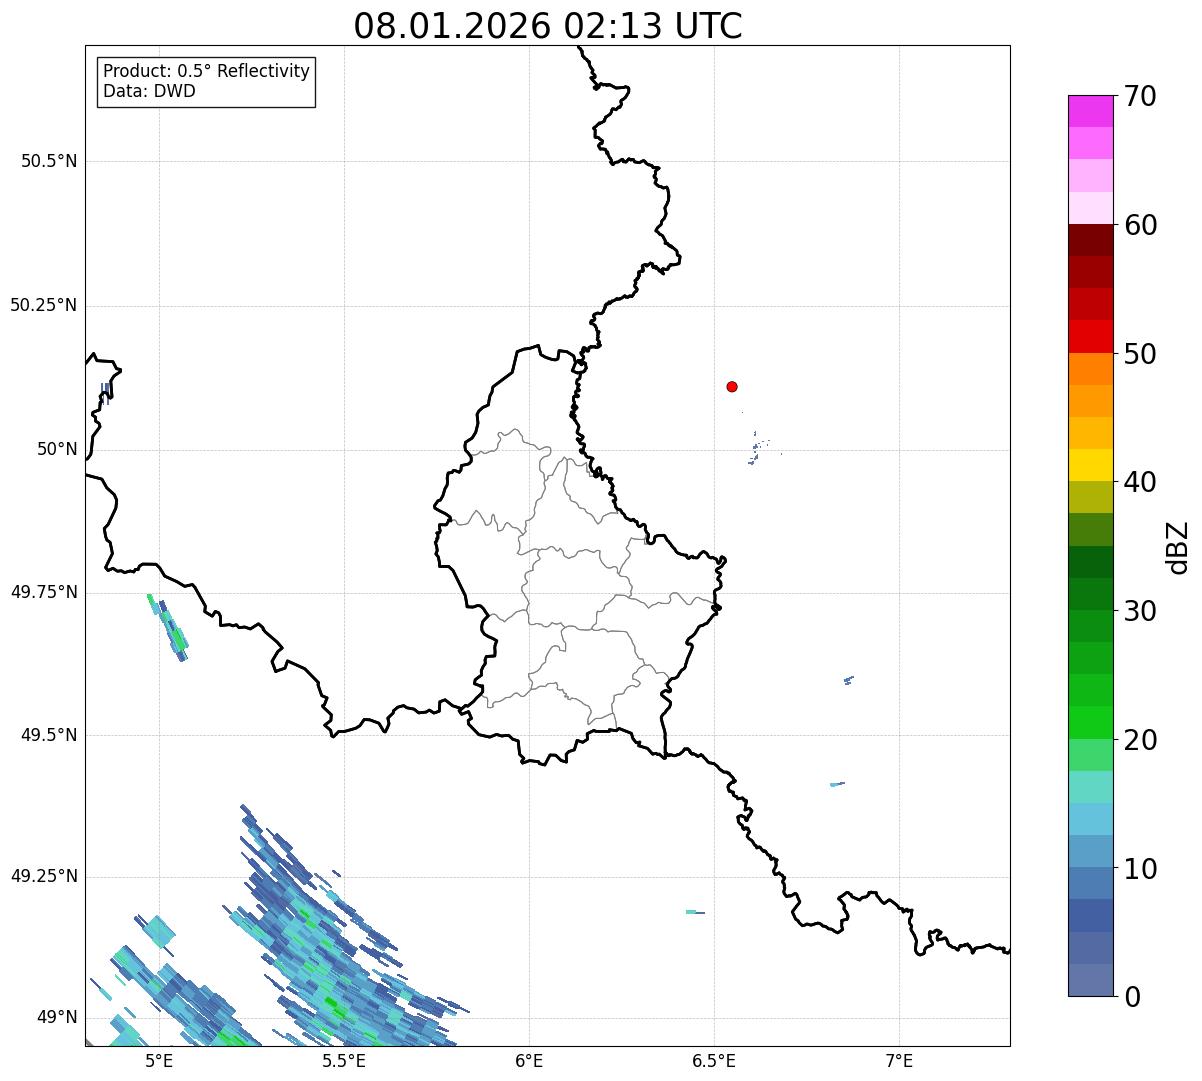Click the bright green colorbar segment at 20
1202x1081 pixels.
tap(1090, 723)
